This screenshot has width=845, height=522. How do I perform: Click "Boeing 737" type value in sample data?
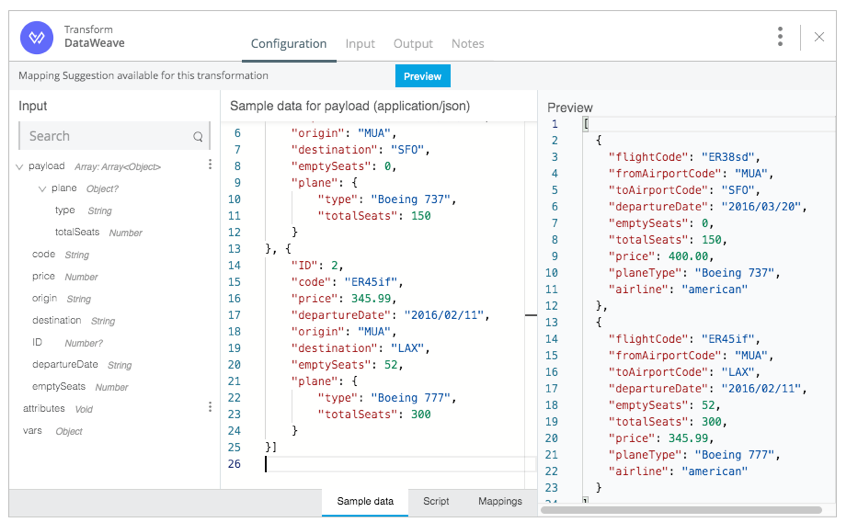pos(410,199)
